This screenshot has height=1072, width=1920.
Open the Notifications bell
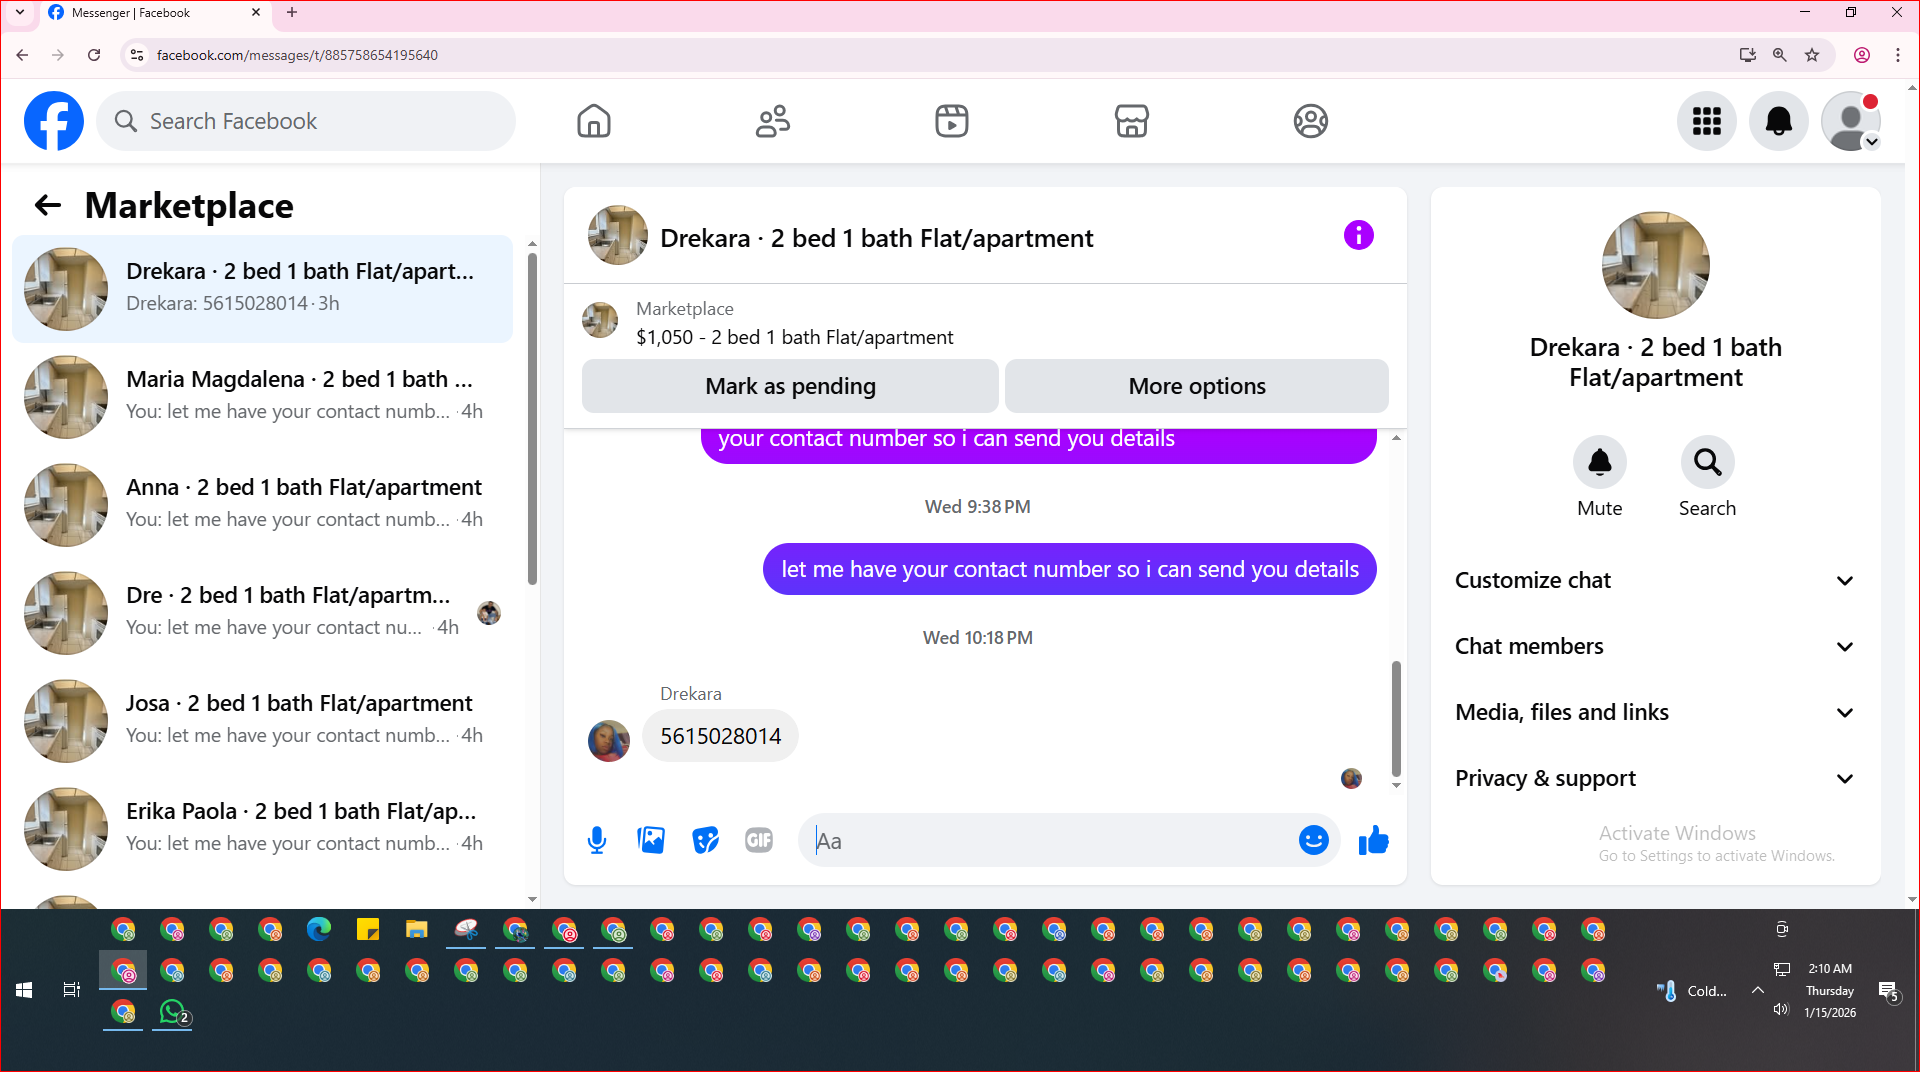(x=1779, y=121)
